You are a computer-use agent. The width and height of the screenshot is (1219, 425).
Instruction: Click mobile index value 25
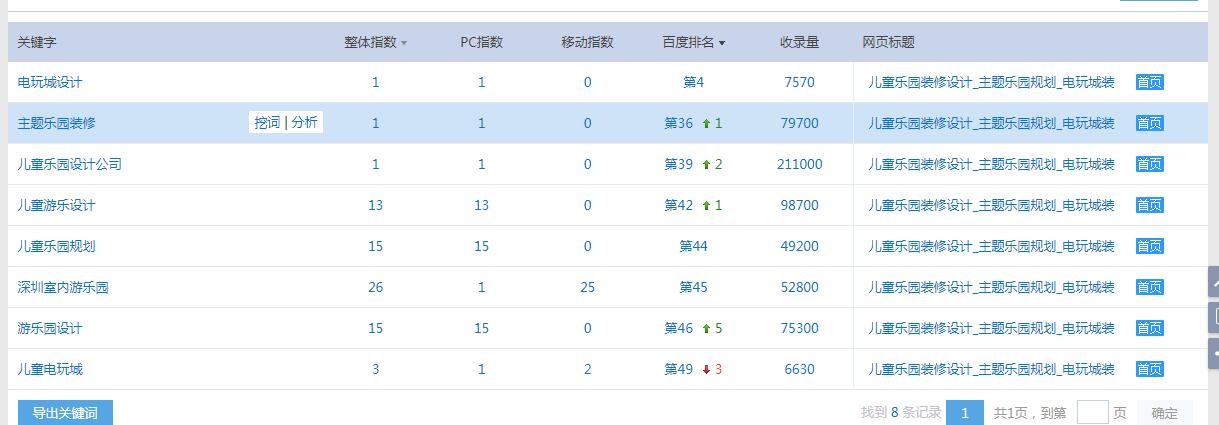coord(587,287)
